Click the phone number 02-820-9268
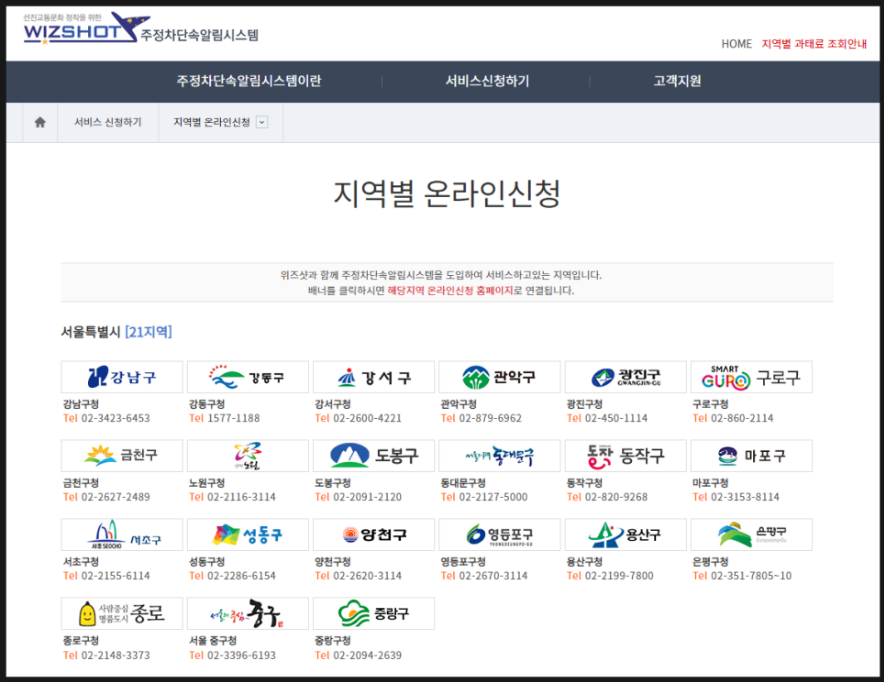 pos(616,497)
